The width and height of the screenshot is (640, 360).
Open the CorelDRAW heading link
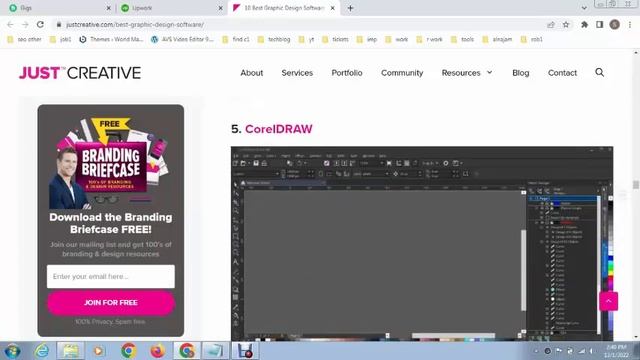[x=278, y=129]
